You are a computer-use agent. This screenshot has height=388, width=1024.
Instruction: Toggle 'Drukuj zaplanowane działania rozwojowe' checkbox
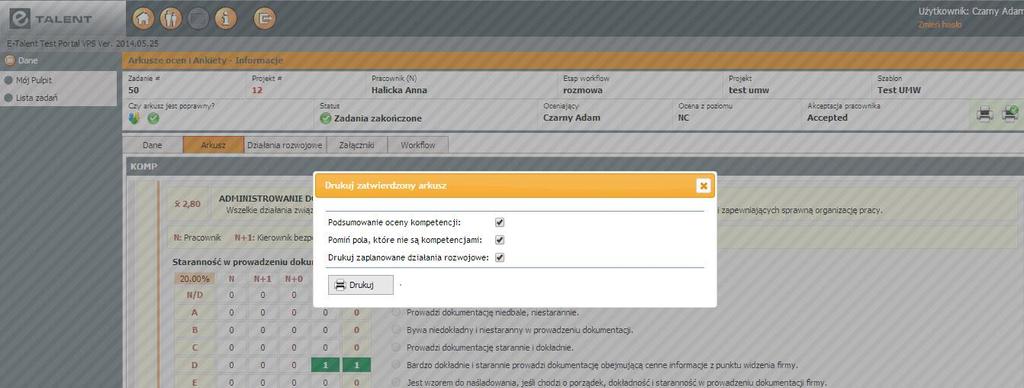(500, 257)
